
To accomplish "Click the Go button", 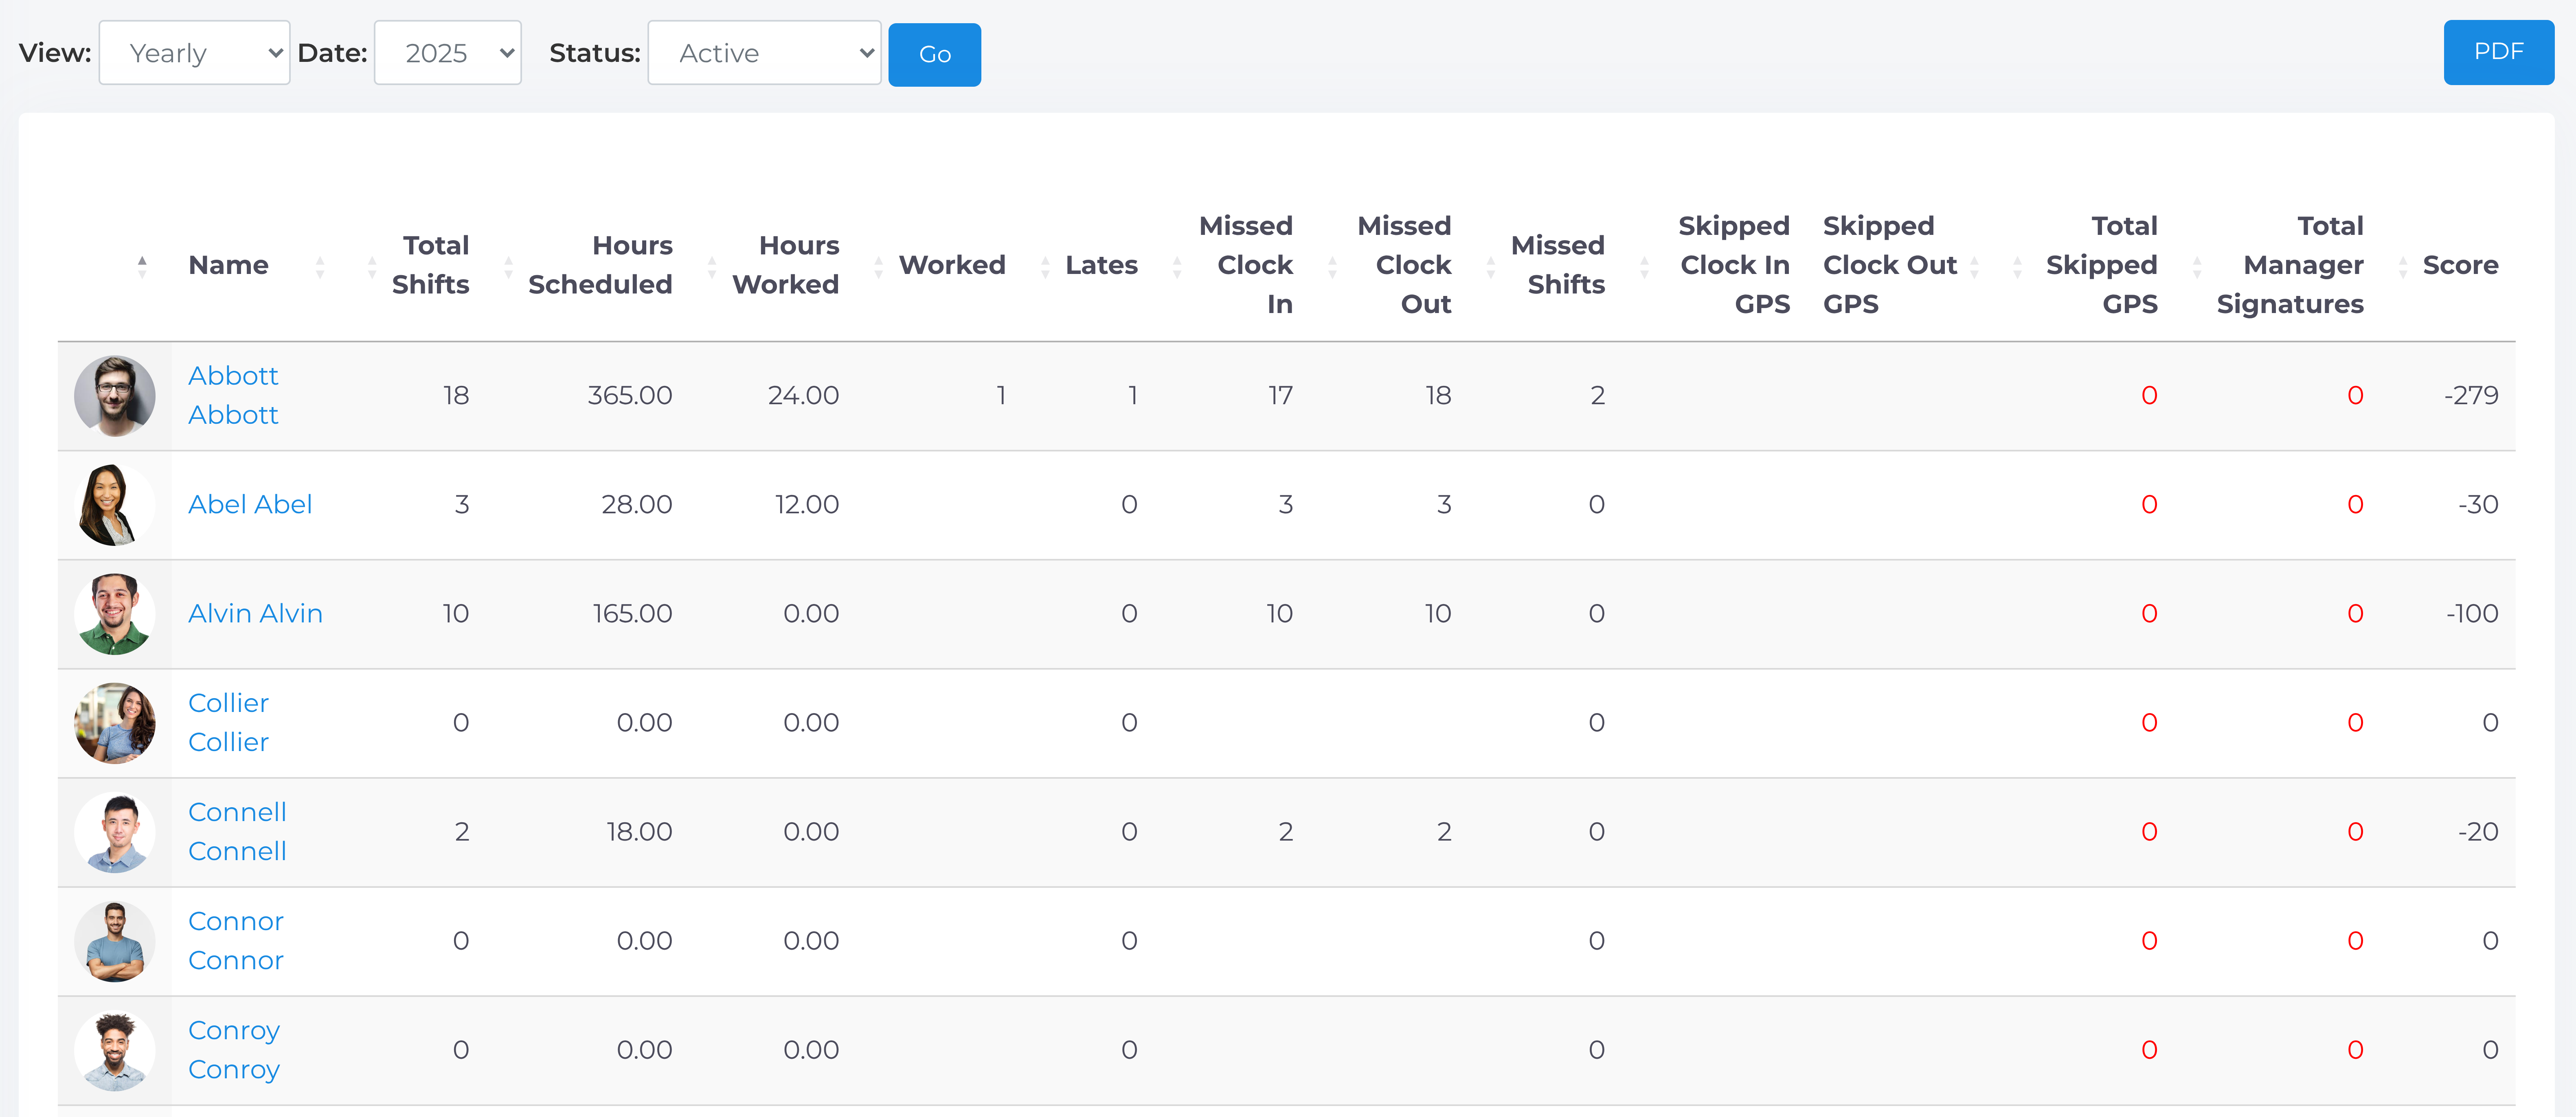I will (x=934, y=55).
